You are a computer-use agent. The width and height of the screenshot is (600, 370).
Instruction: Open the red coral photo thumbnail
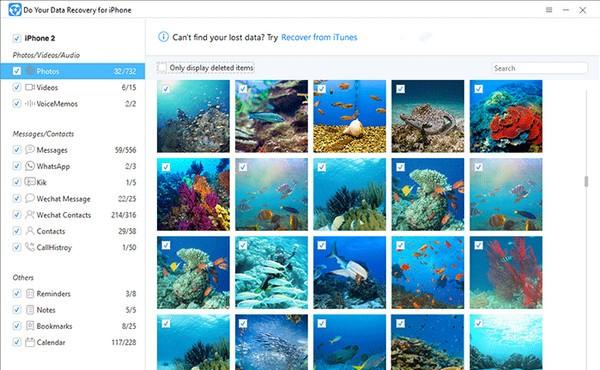click(x=506, y=116)
